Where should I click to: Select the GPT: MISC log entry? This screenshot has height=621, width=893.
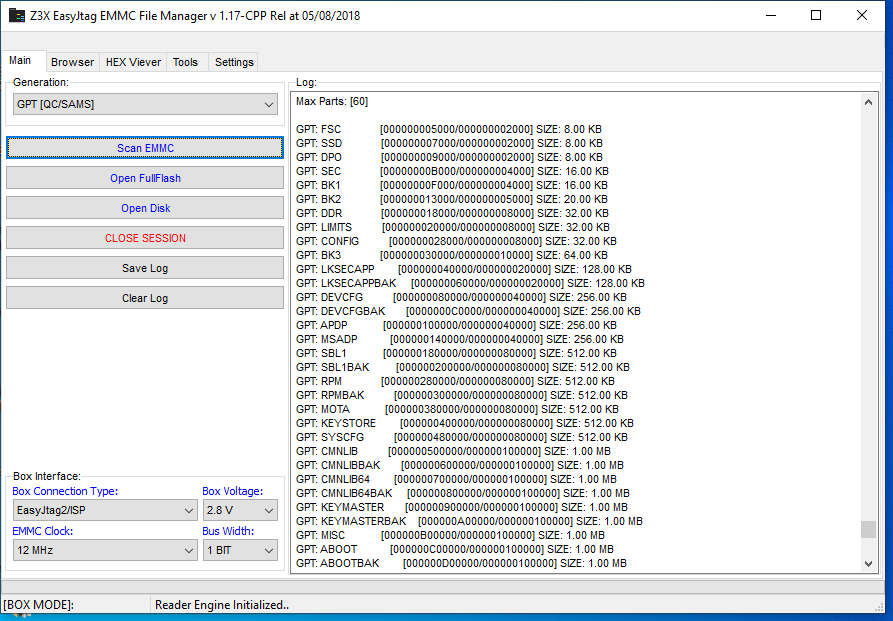point(450,536)
